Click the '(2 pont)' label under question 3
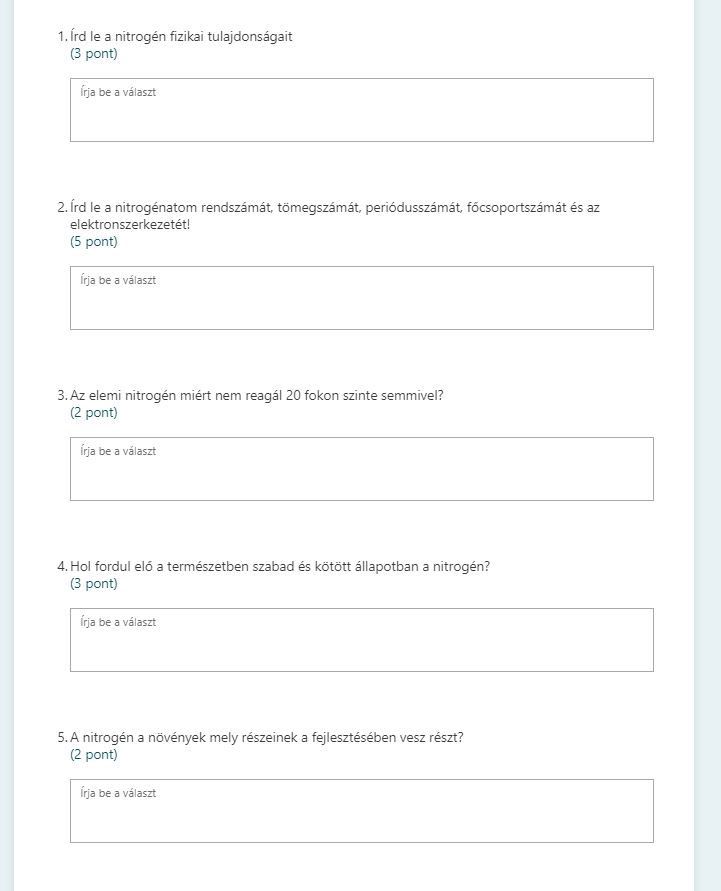The width and height of the screenshot is (721, 891). tap(94, 412)
